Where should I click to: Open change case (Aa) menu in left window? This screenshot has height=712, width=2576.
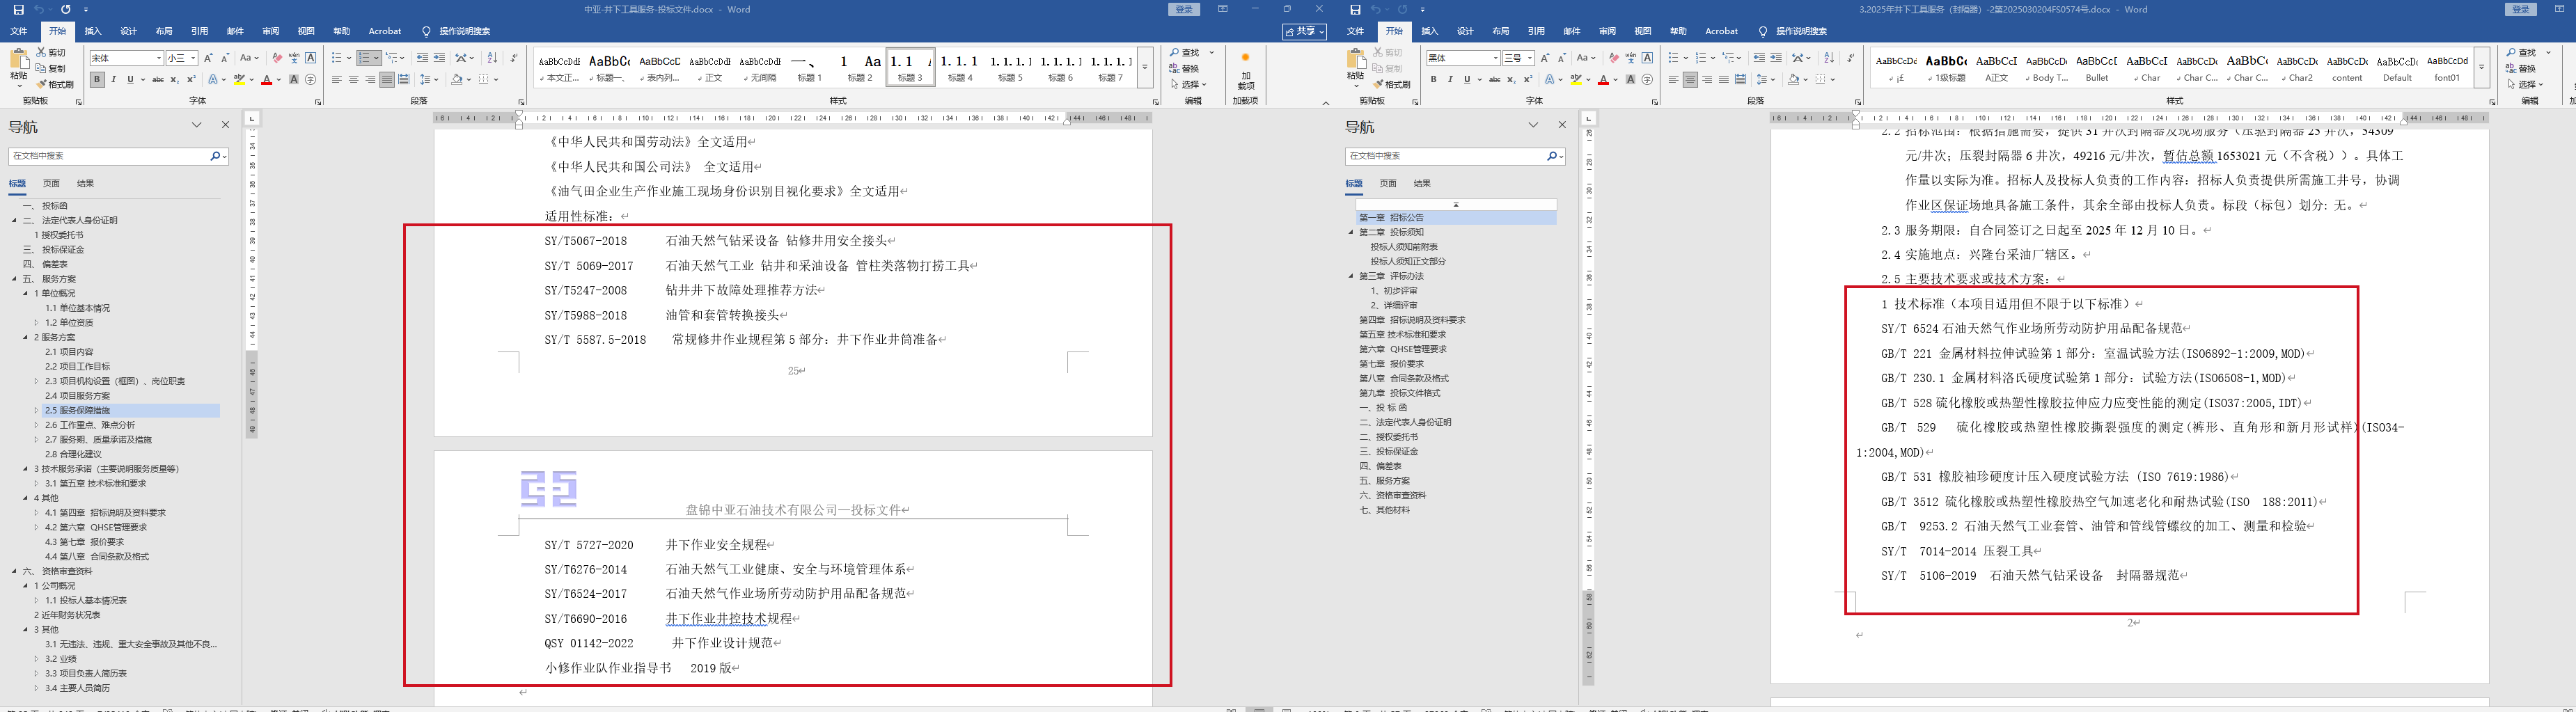249,58
